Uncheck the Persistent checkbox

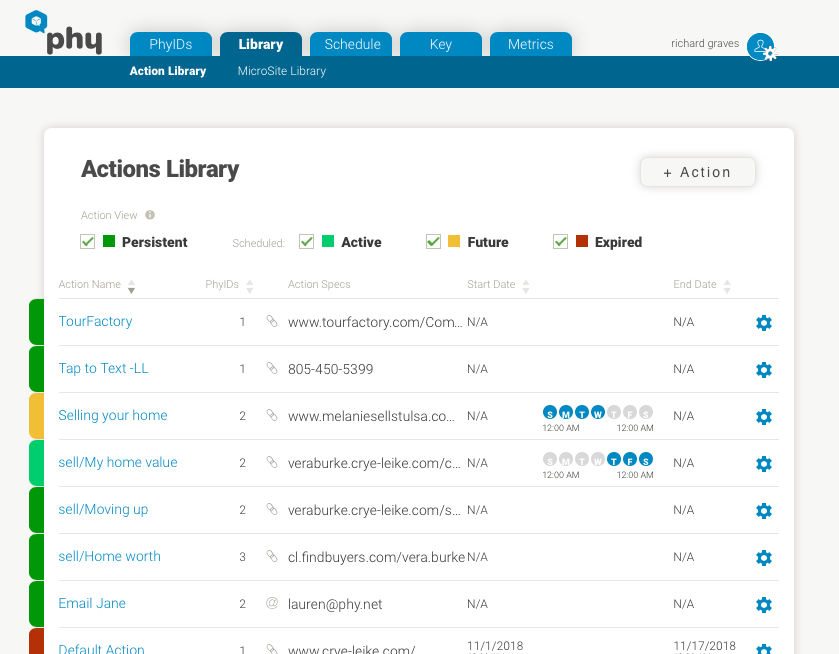88,242
